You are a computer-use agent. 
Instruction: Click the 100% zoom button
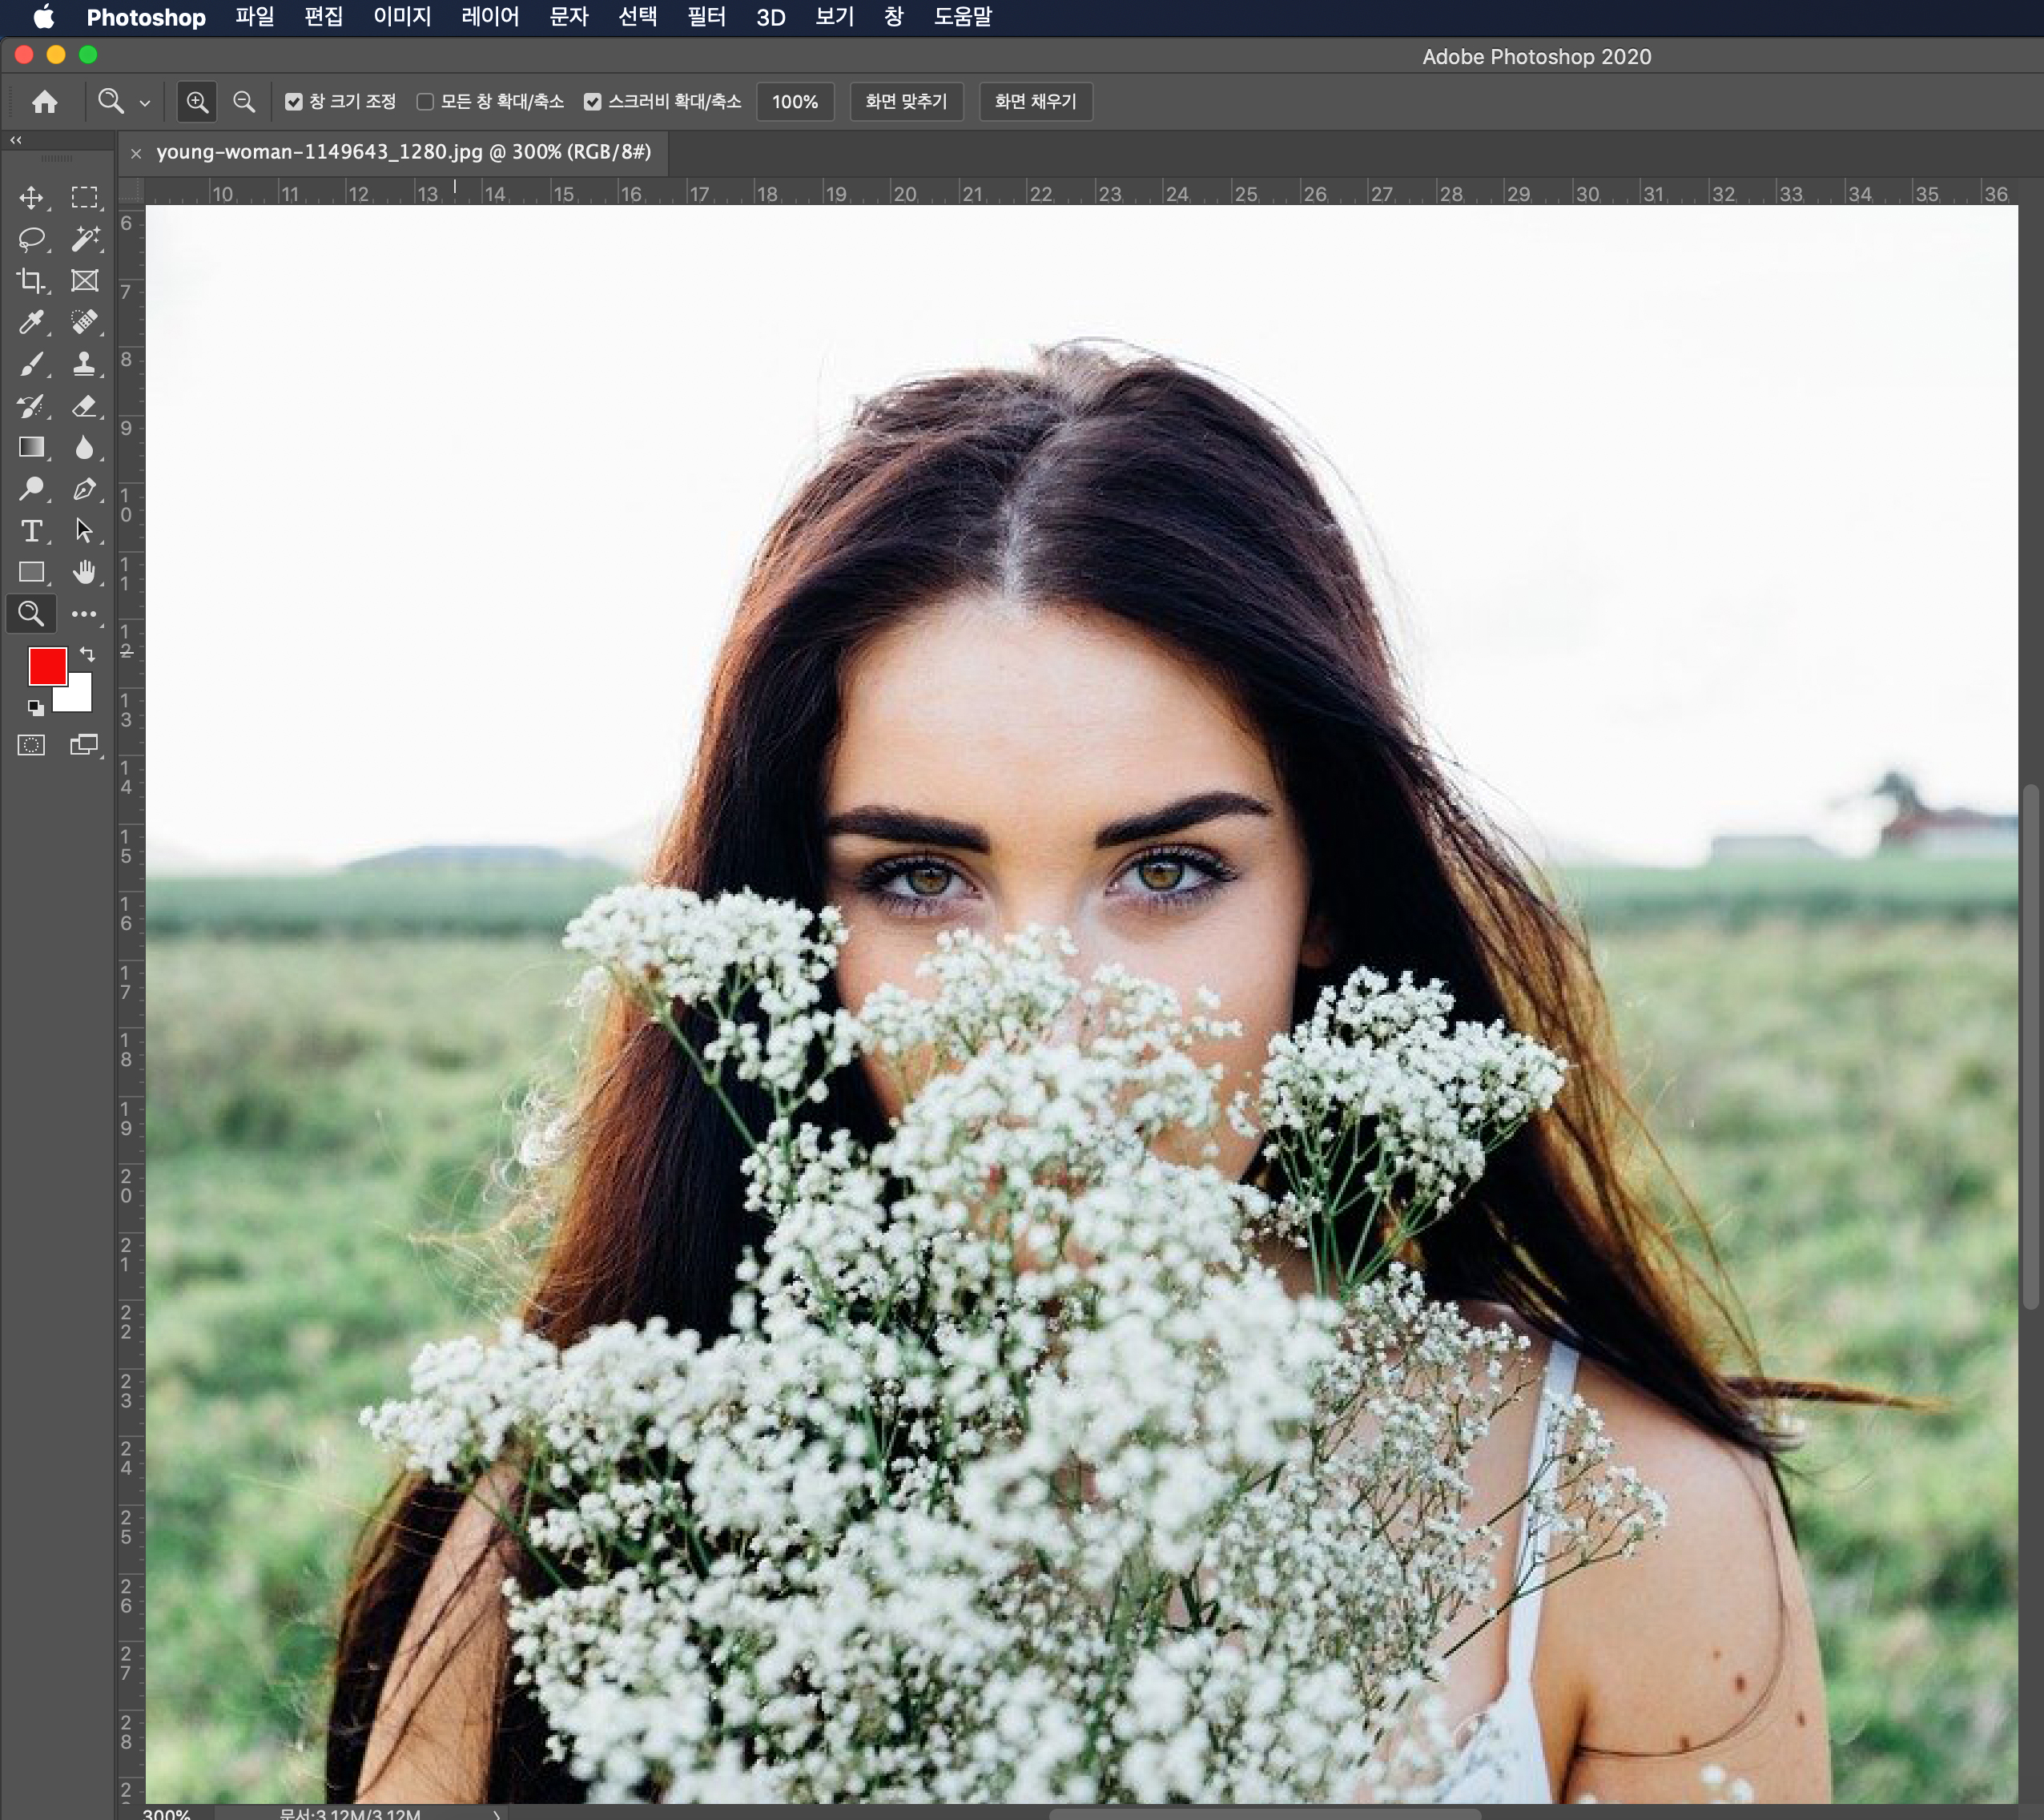pos(794,101)
